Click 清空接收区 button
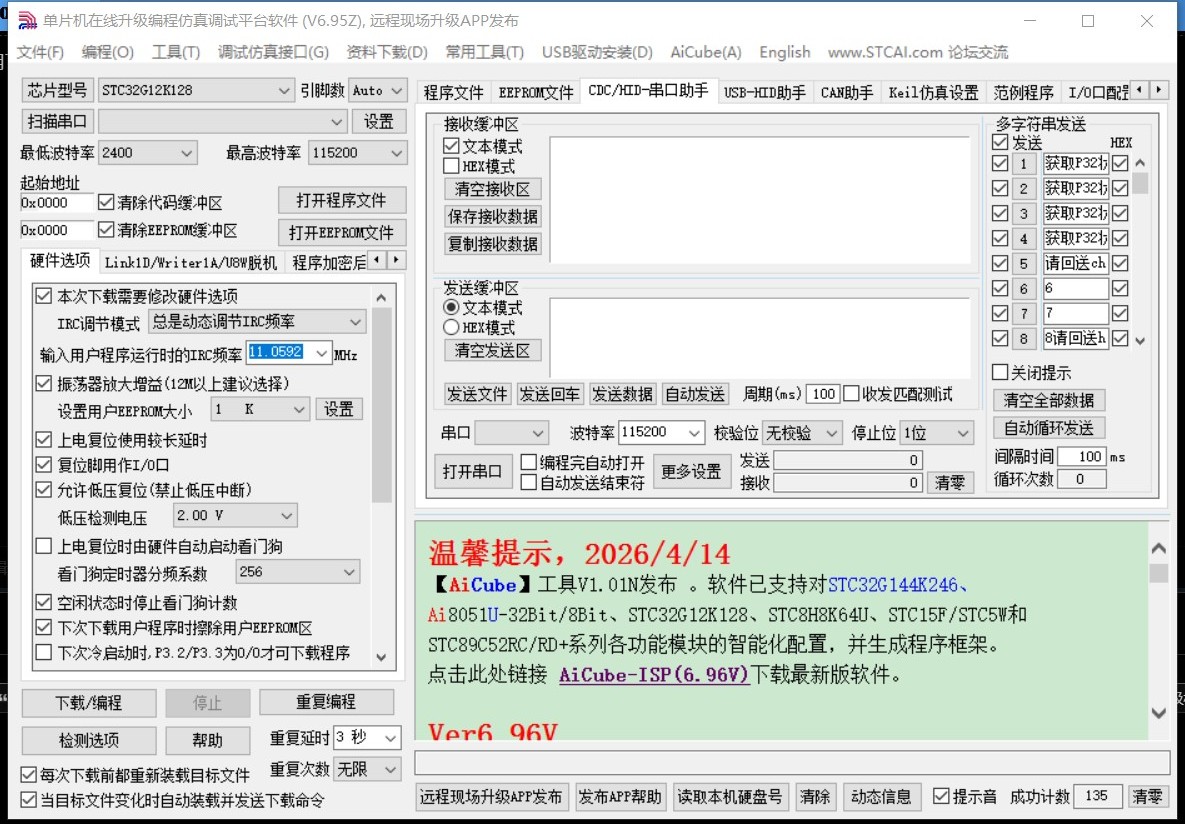 492,189
